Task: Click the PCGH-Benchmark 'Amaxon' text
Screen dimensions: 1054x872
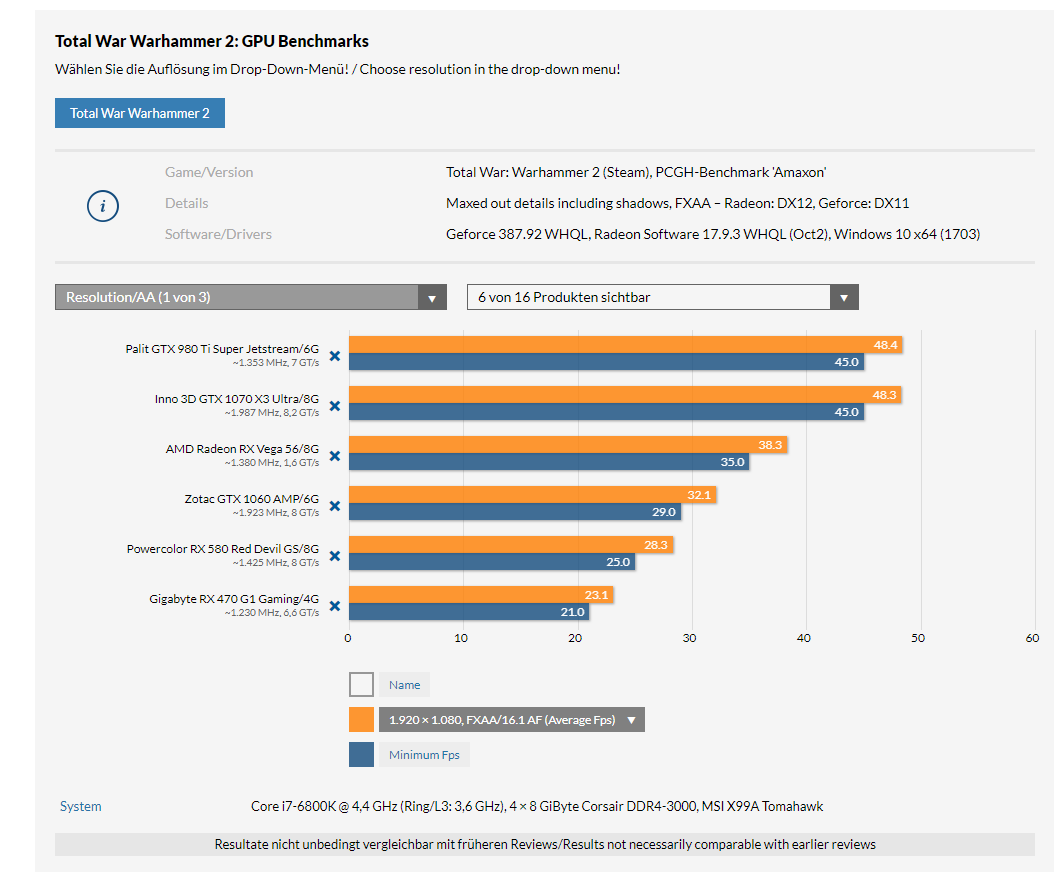Action: pos(741,172)
